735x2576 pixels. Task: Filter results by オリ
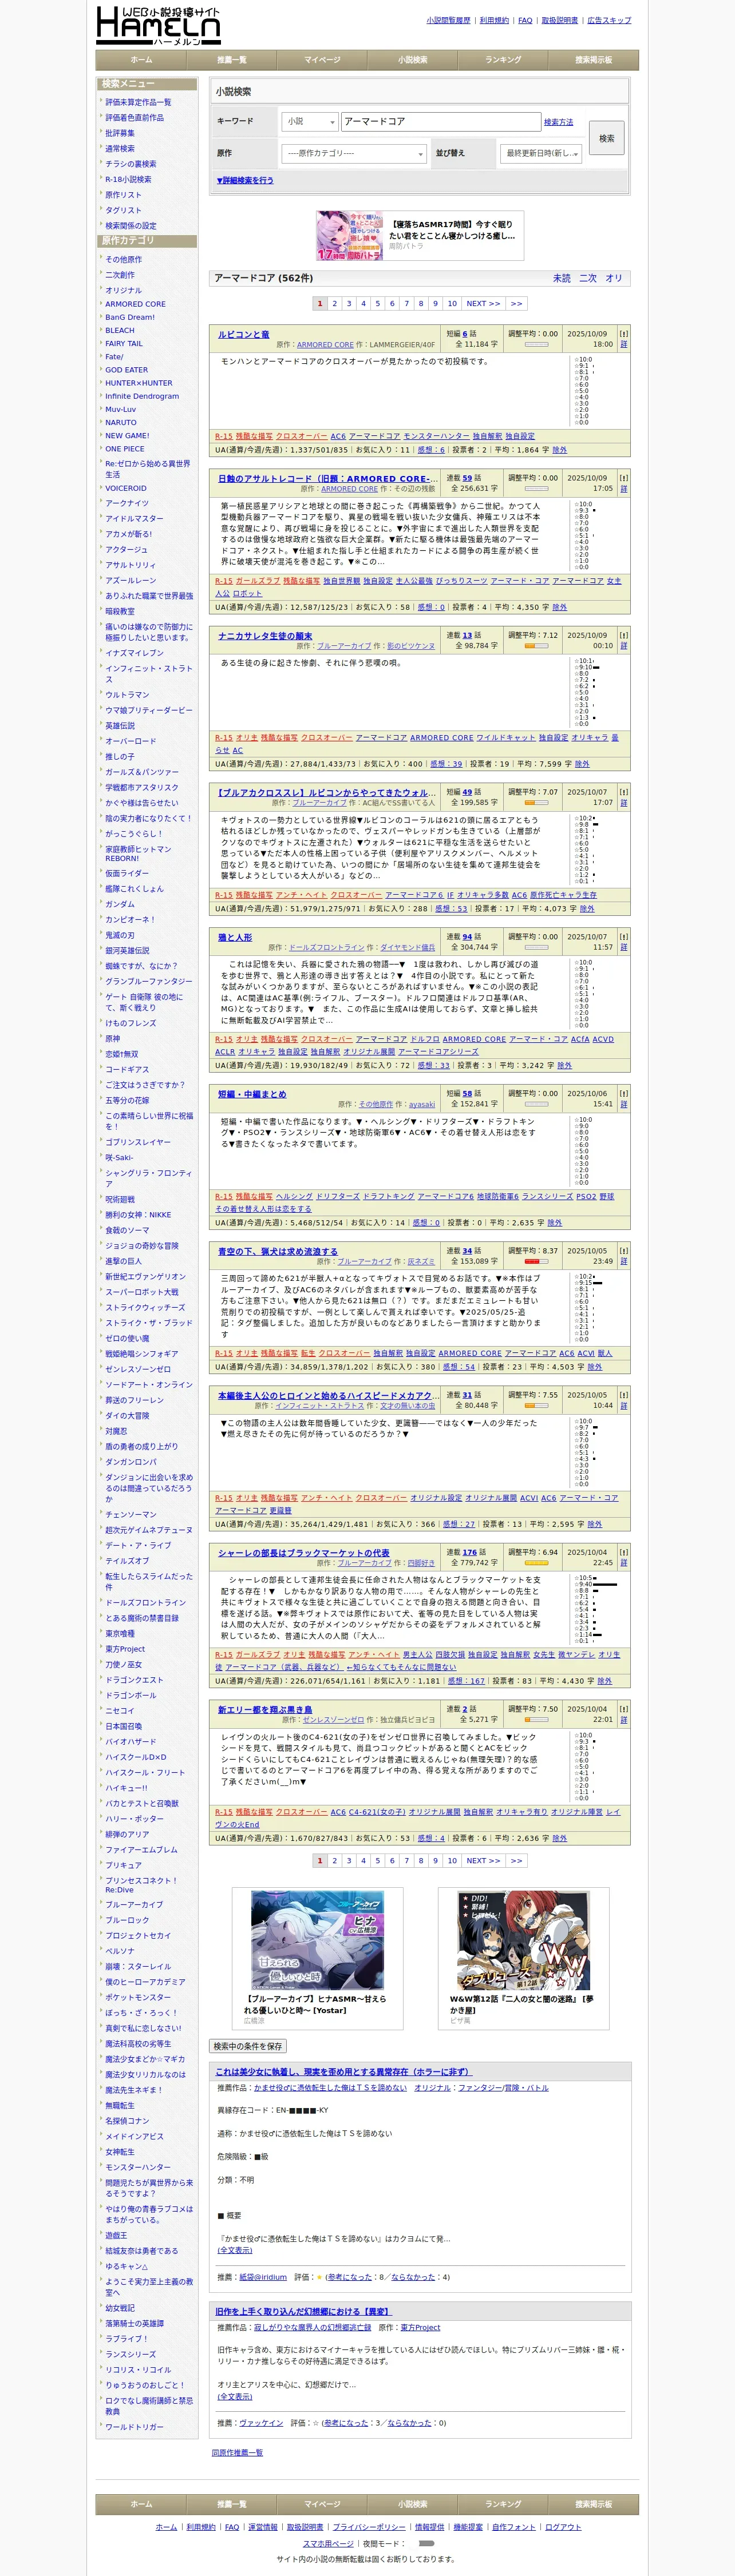pos(614,278)
